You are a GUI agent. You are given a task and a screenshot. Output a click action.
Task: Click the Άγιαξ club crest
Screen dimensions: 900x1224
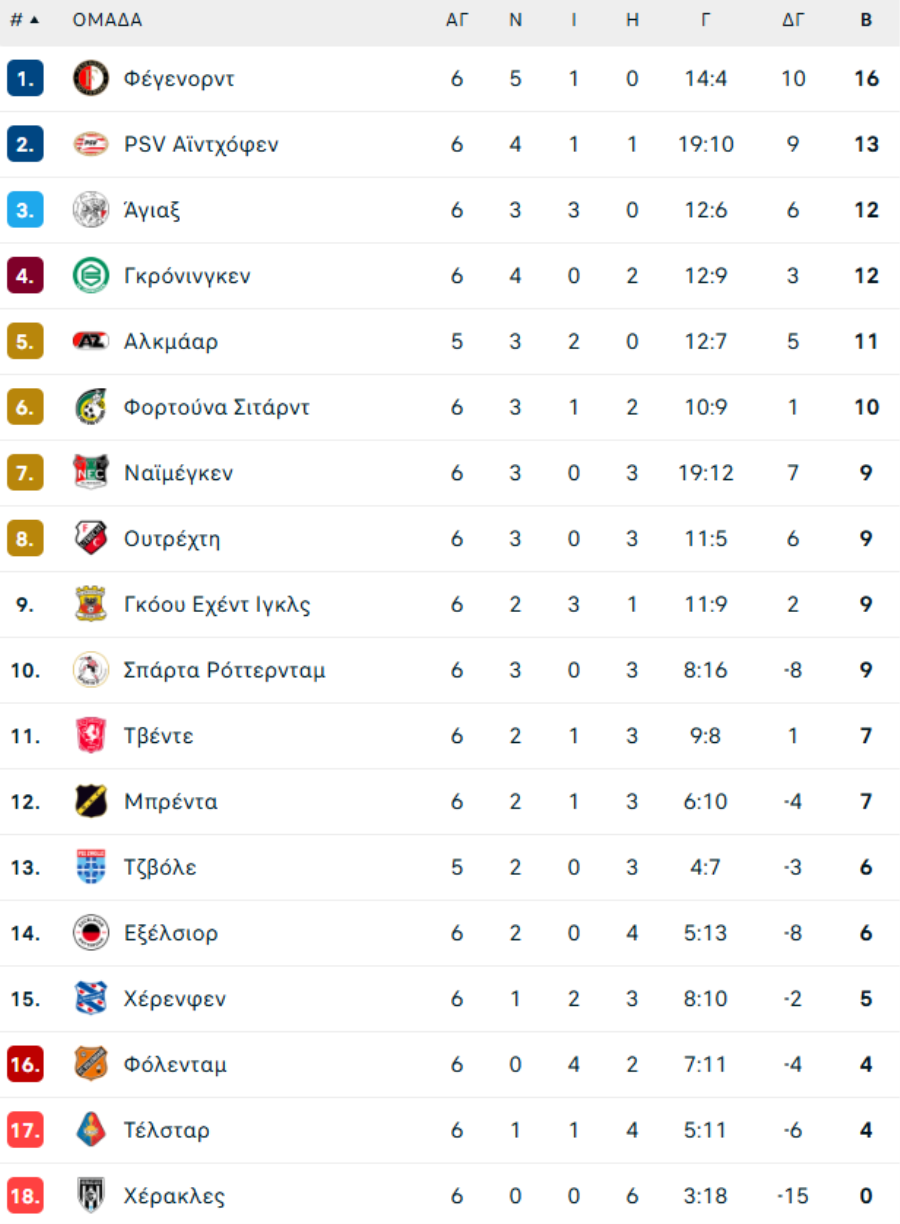pyautogui.click(x=91, y=210)
